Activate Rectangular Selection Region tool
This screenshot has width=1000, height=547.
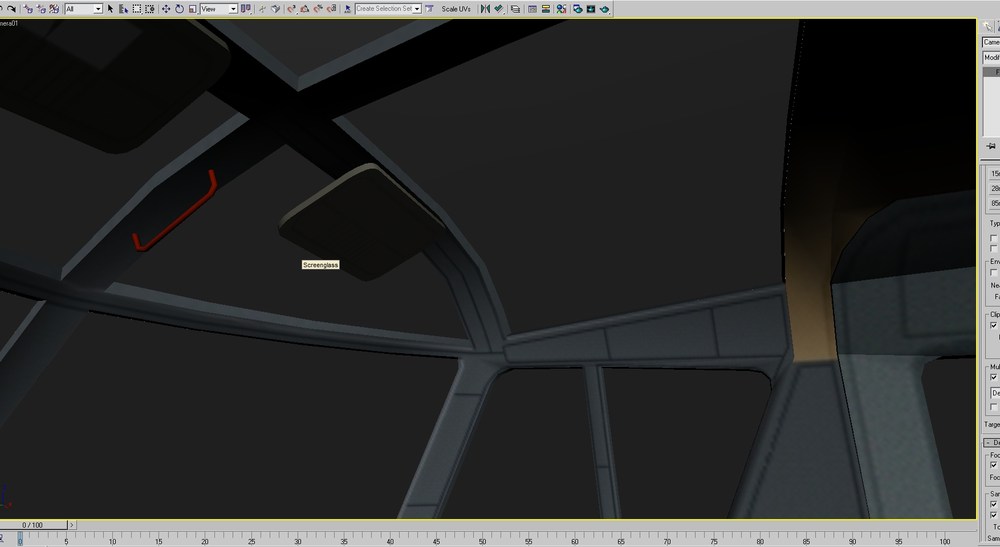click(136, 9)
